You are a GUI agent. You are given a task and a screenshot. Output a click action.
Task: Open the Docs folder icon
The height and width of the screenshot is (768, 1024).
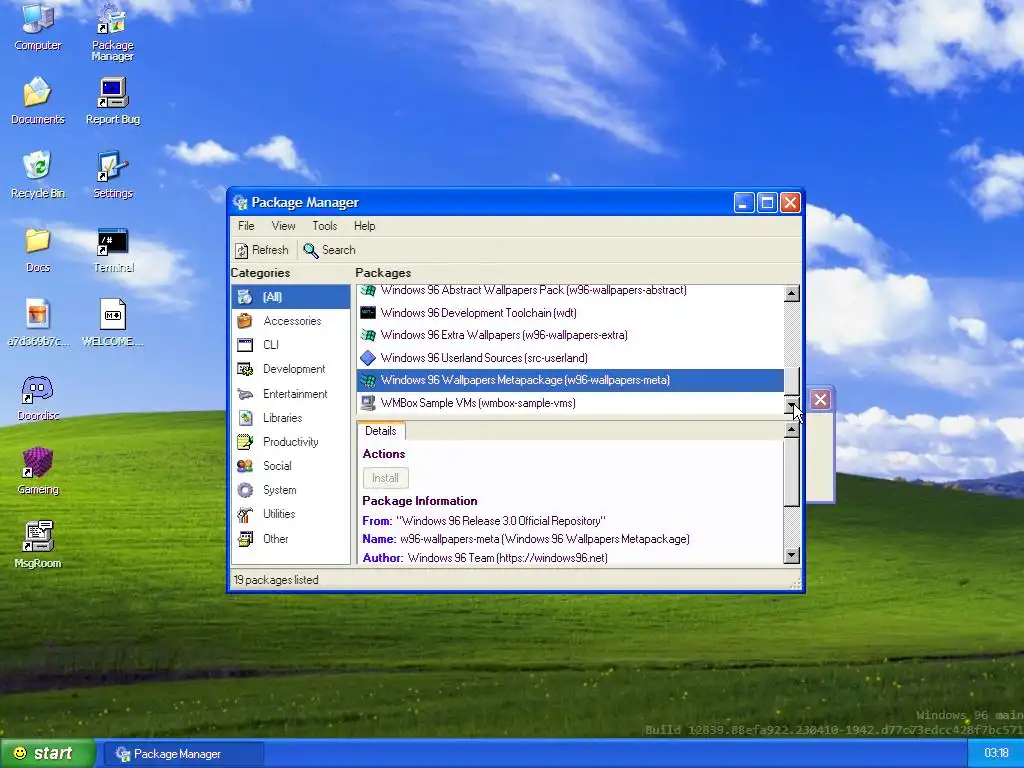pyautogui.click(x=38, y=249)
